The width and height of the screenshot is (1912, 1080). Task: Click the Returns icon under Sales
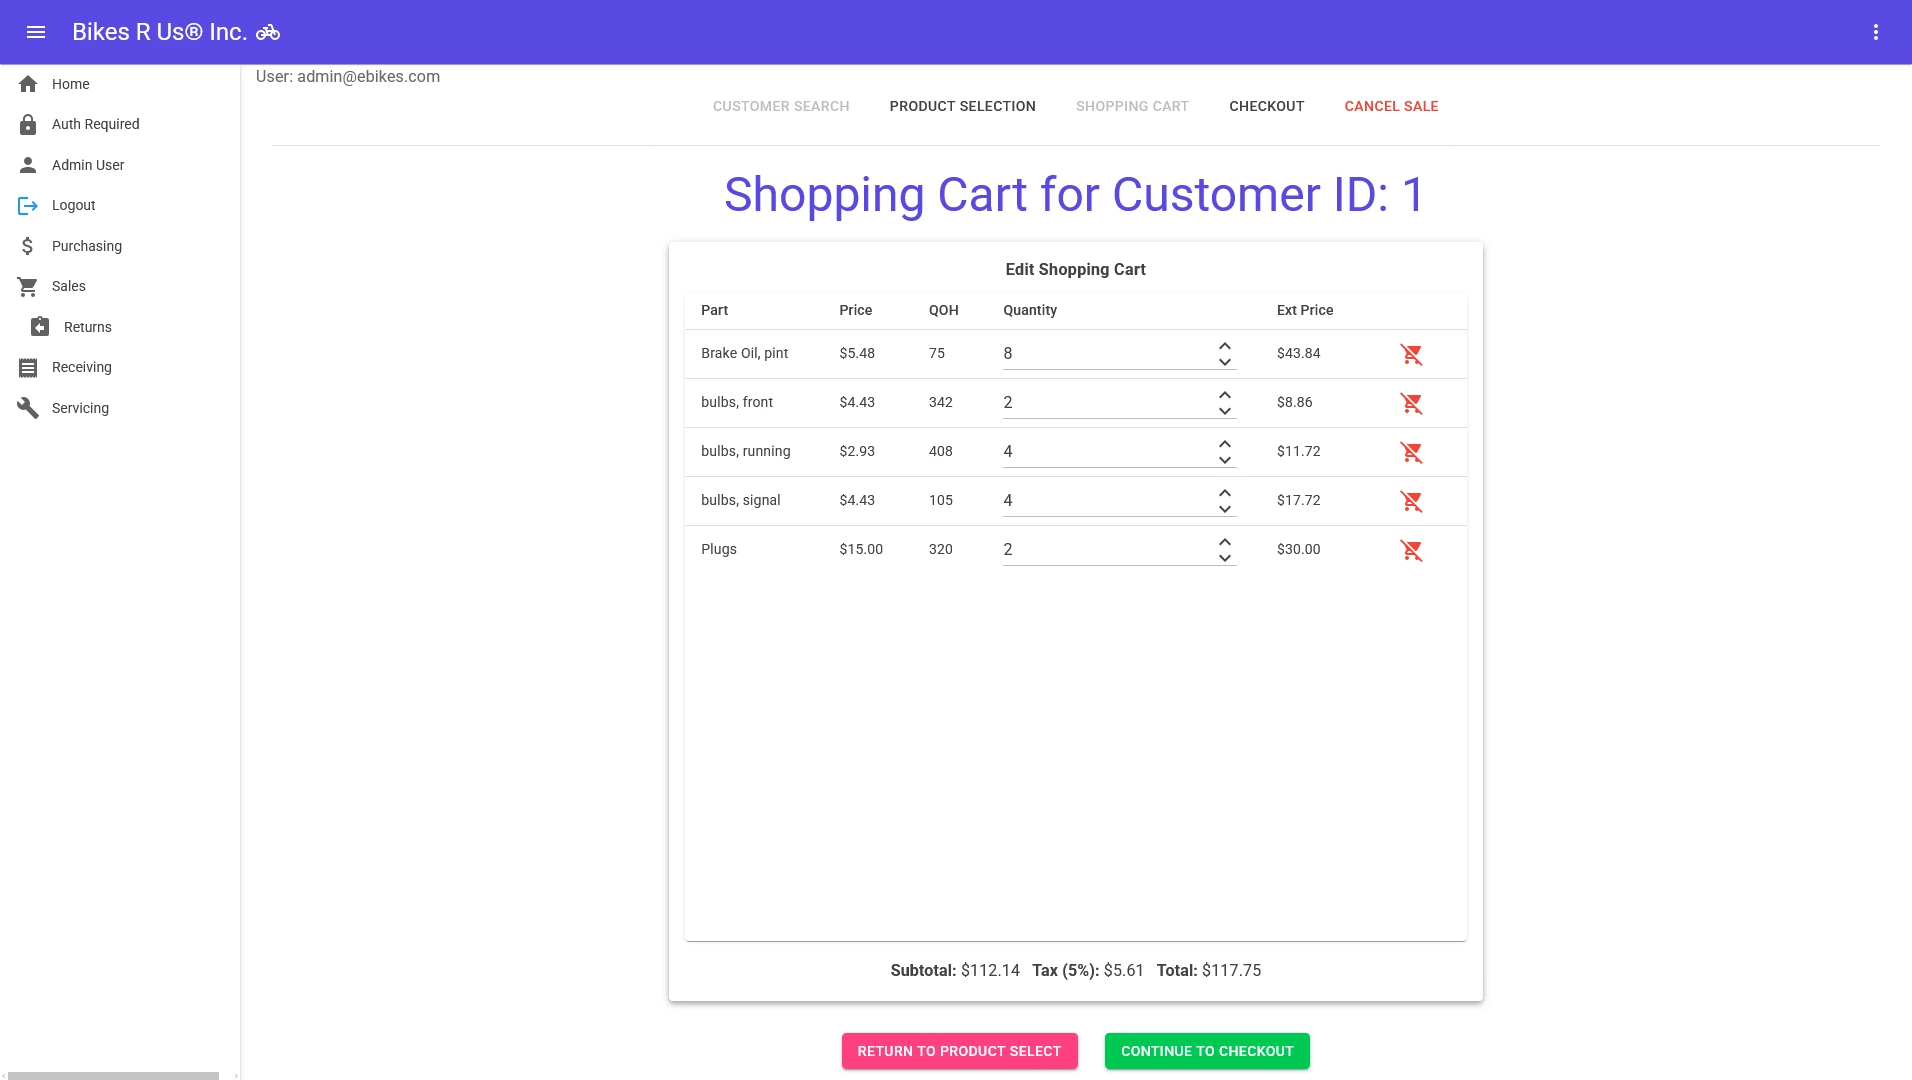pos(40,326)
